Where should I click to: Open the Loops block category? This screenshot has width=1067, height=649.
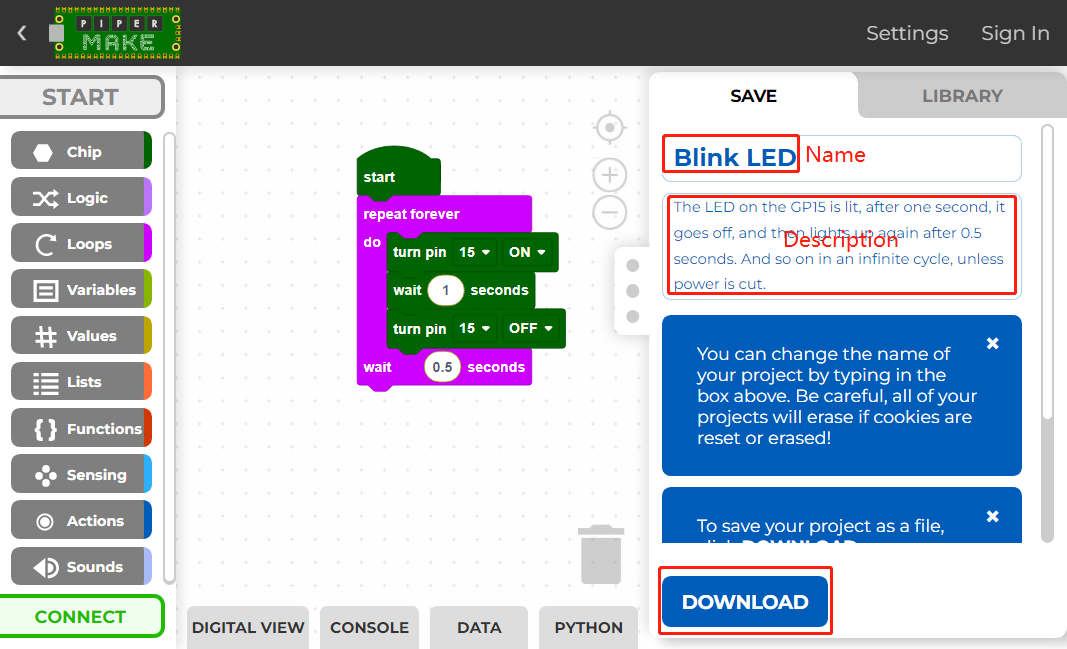81,243
